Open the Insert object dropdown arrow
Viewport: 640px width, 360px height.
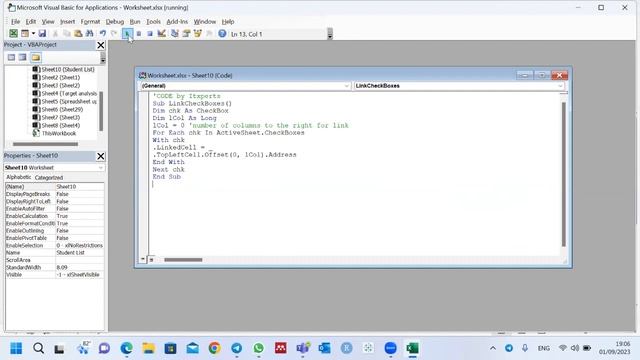click(x=33, y=33)
